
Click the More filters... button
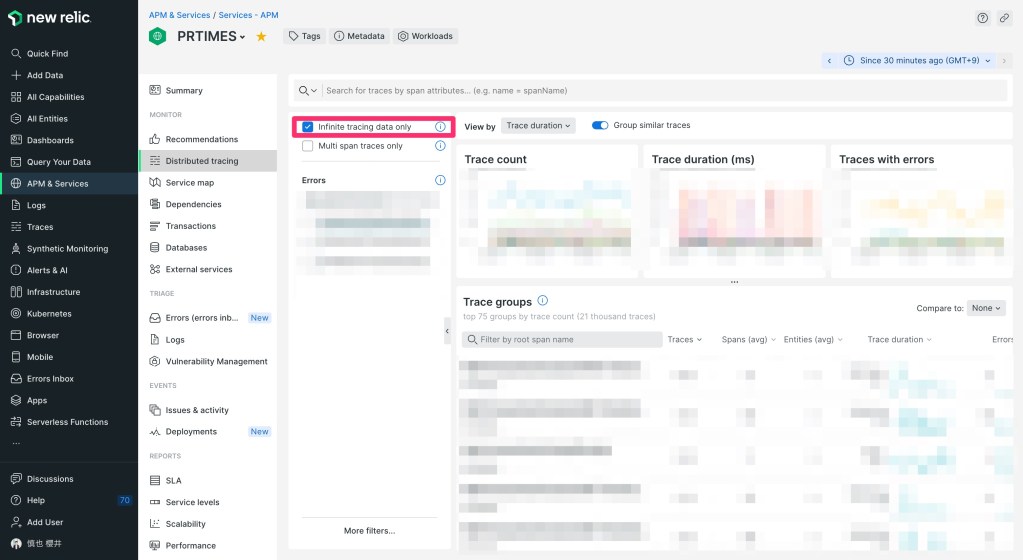tap(369, 530)
